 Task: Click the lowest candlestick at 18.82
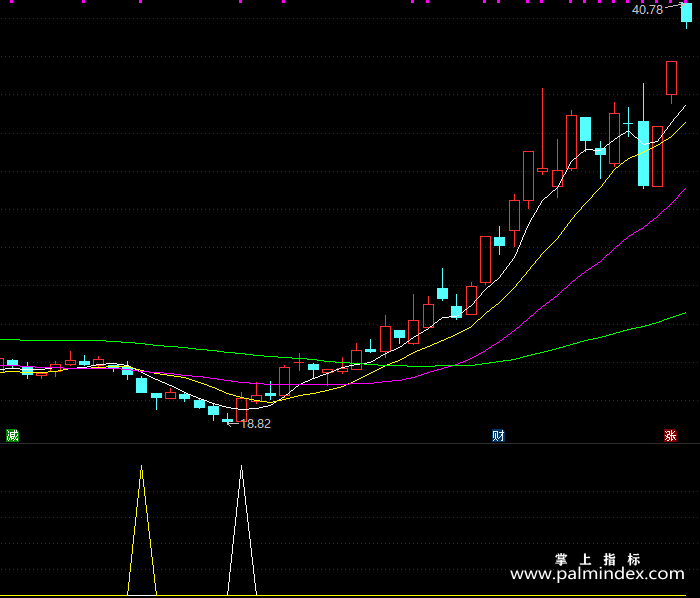tap(228, 419)
